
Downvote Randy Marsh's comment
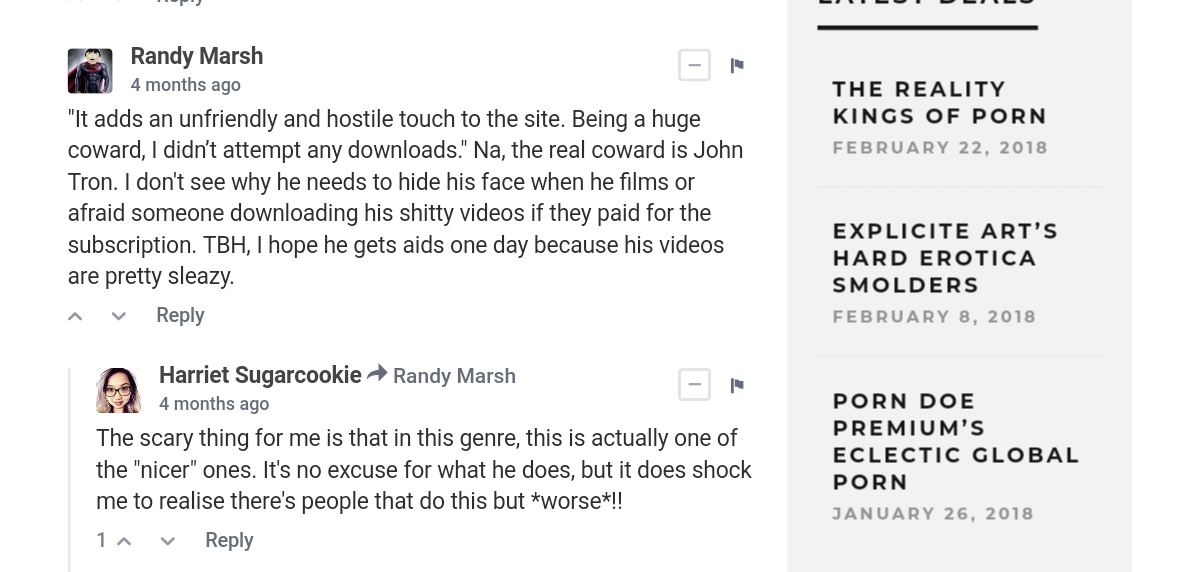click(x=119, y=316)
